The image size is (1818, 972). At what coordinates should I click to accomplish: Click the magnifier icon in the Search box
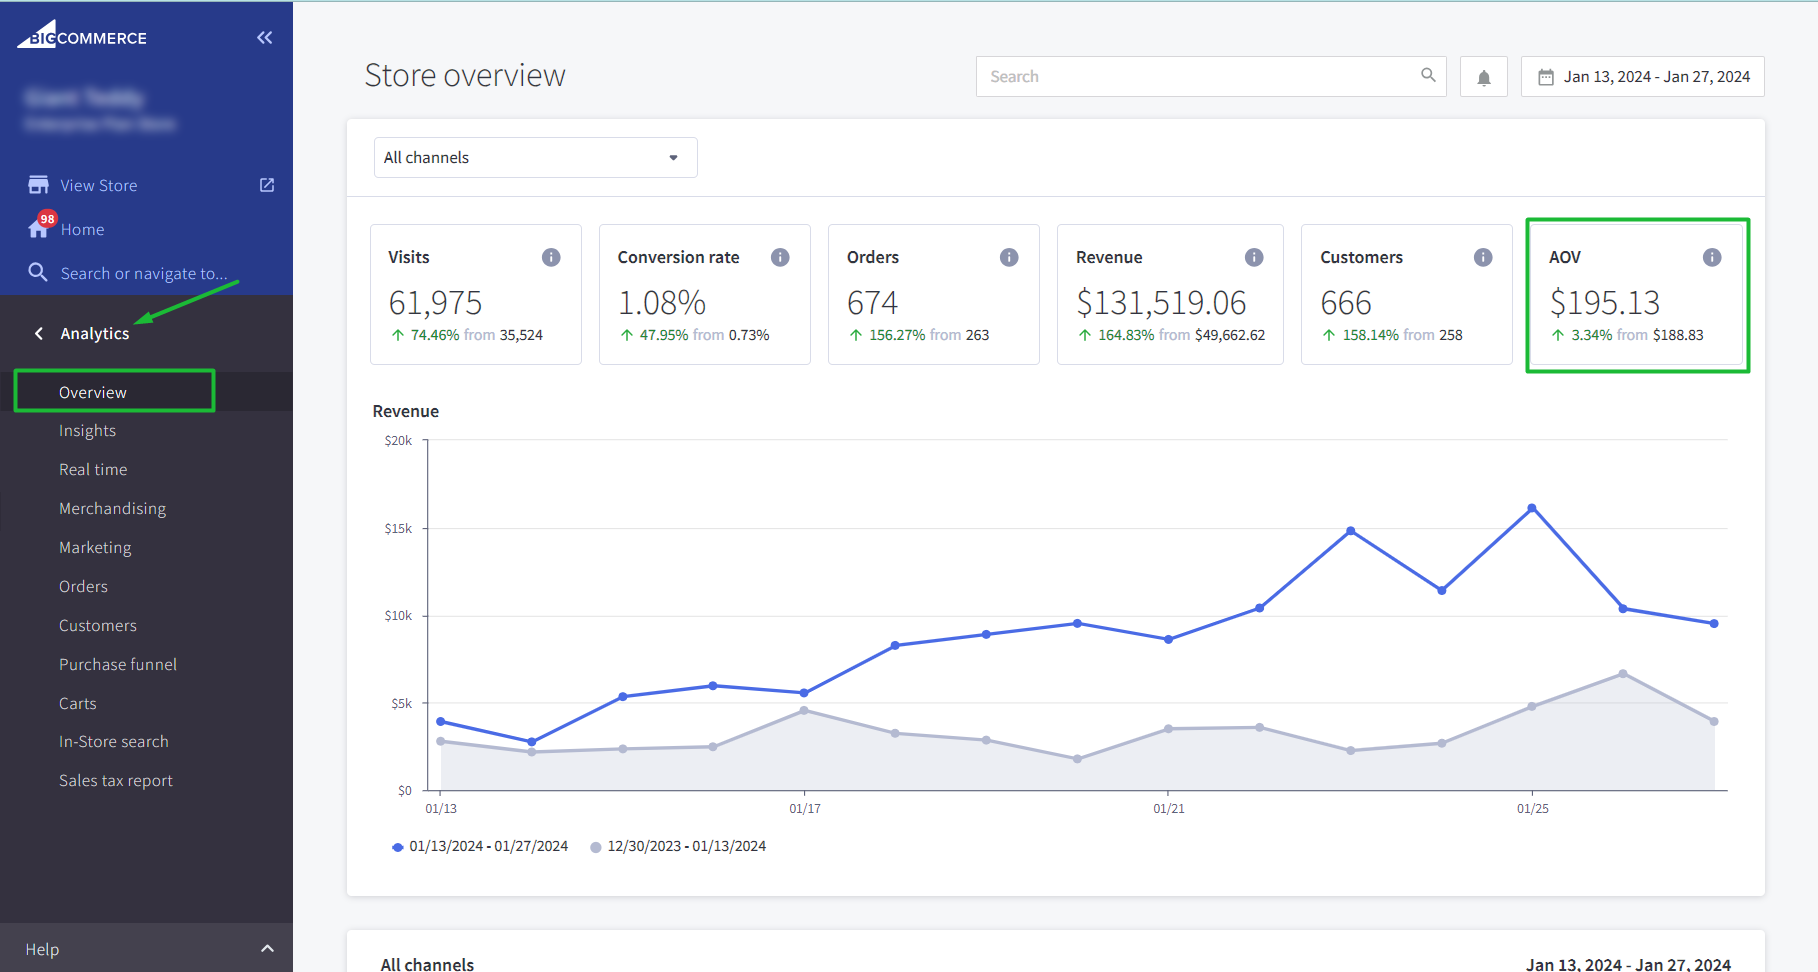[1428, 75]
